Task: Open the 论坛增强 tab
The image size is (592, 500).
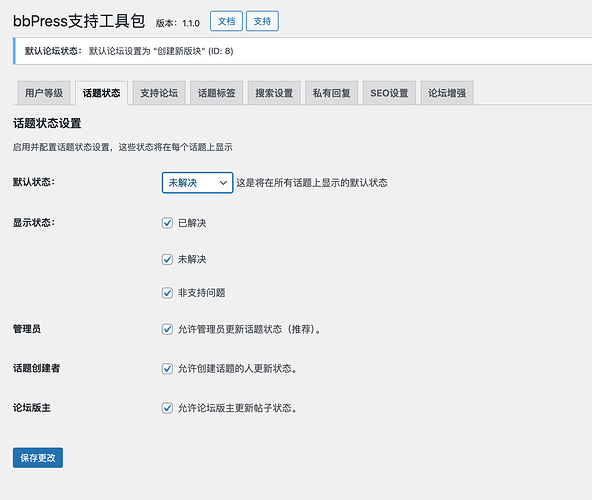Action: [447, 93]
